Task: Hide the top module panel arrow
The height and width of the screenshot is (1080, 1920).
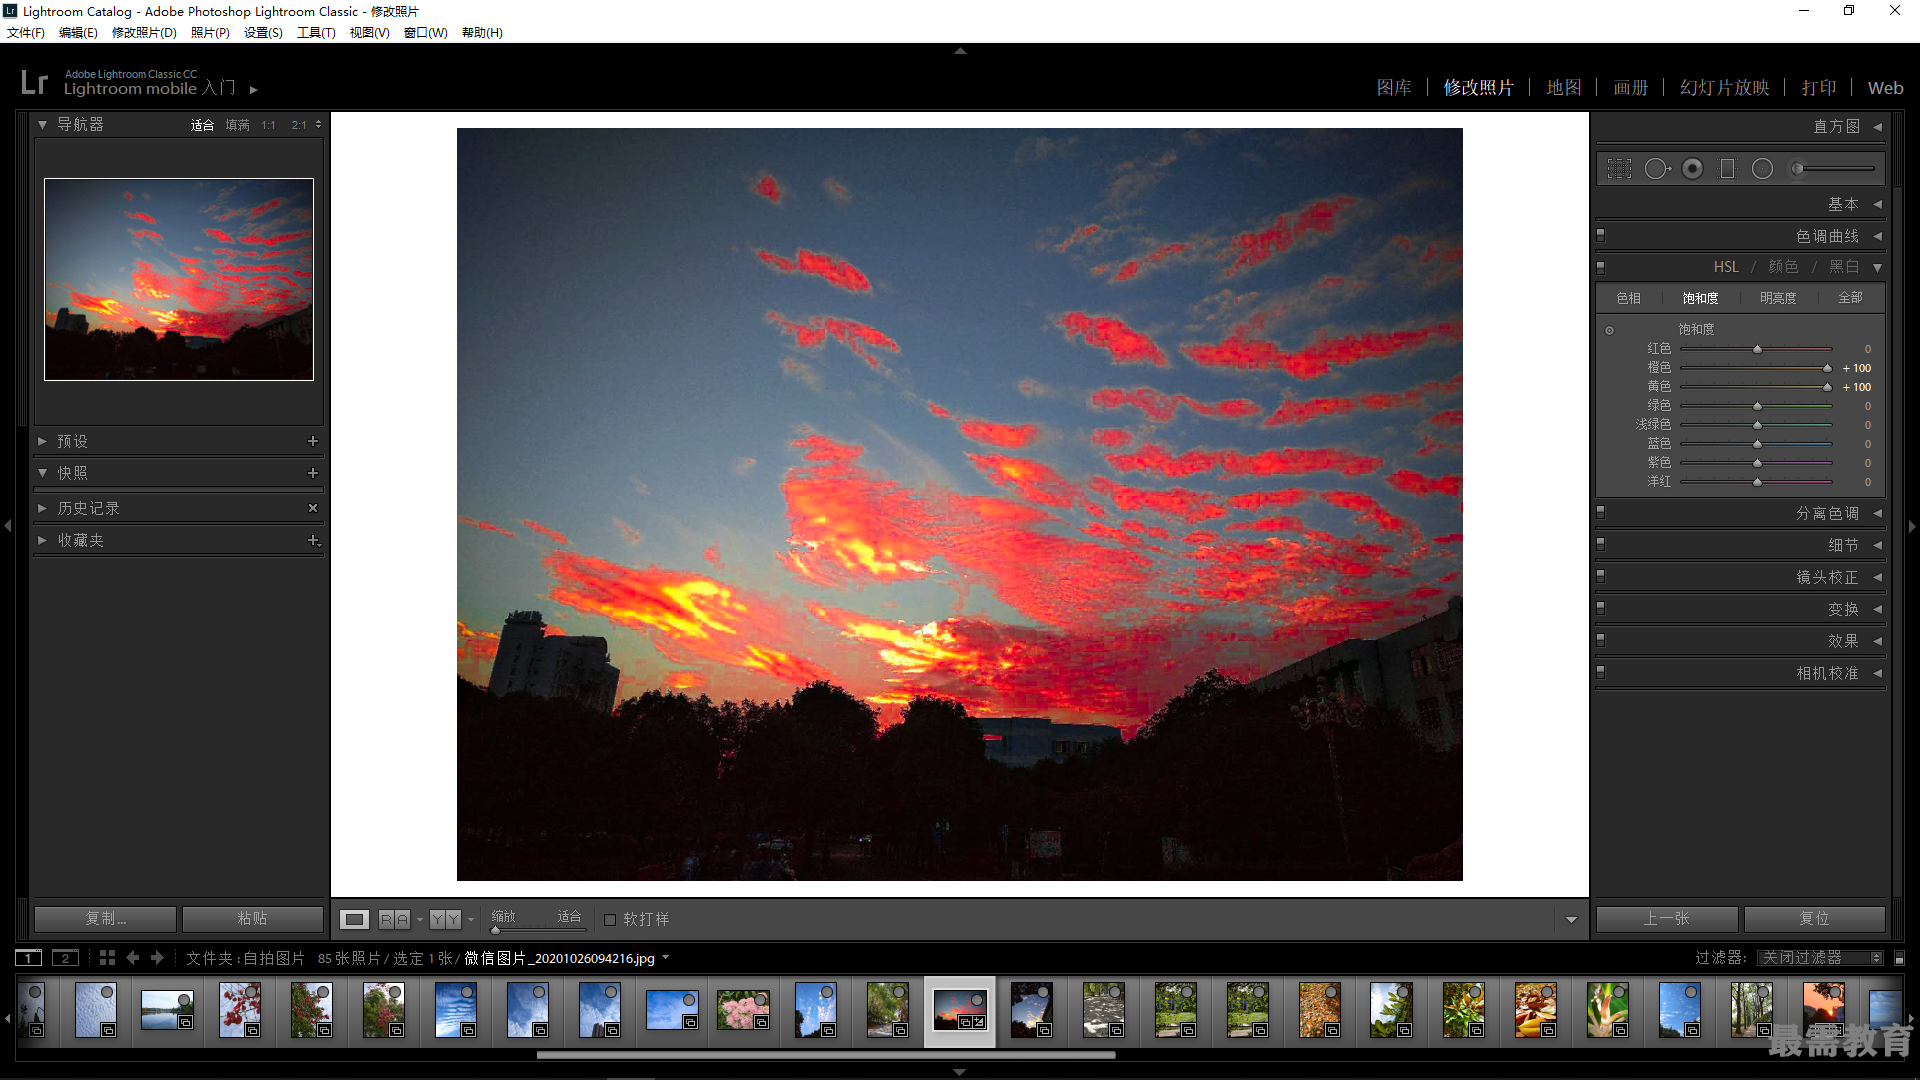Action: coord(960,50)
